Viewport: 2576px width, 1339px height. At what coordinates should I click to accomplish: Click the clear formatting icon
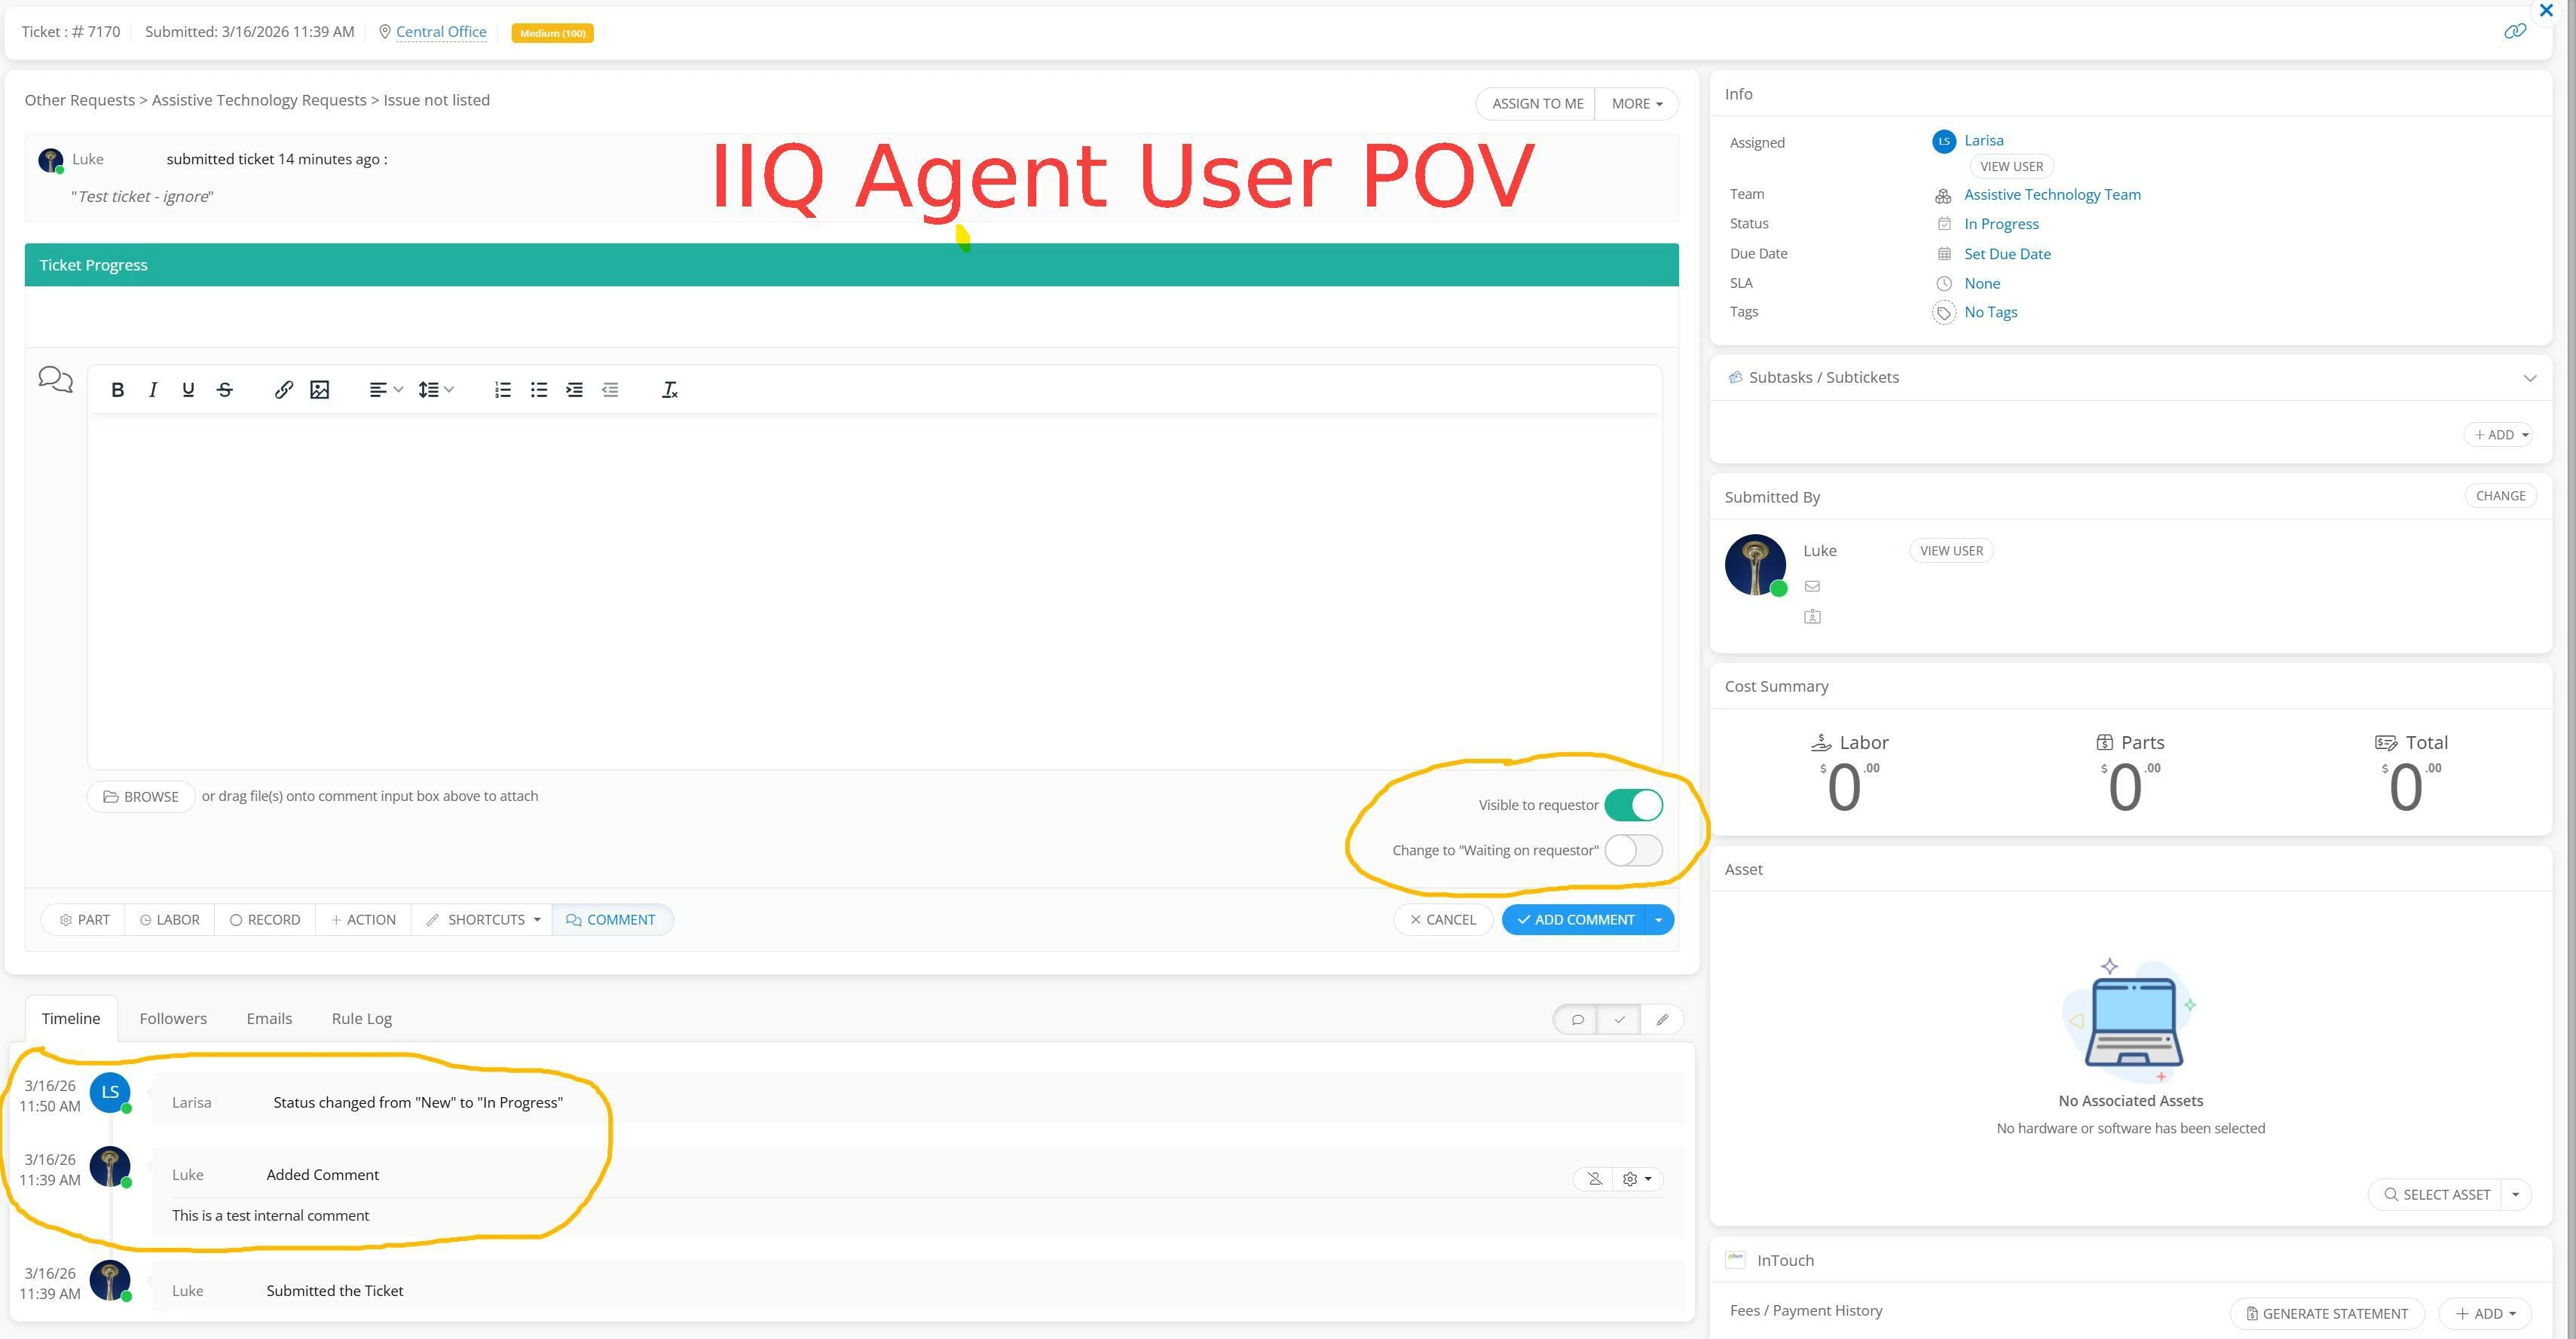click(670, 390)
